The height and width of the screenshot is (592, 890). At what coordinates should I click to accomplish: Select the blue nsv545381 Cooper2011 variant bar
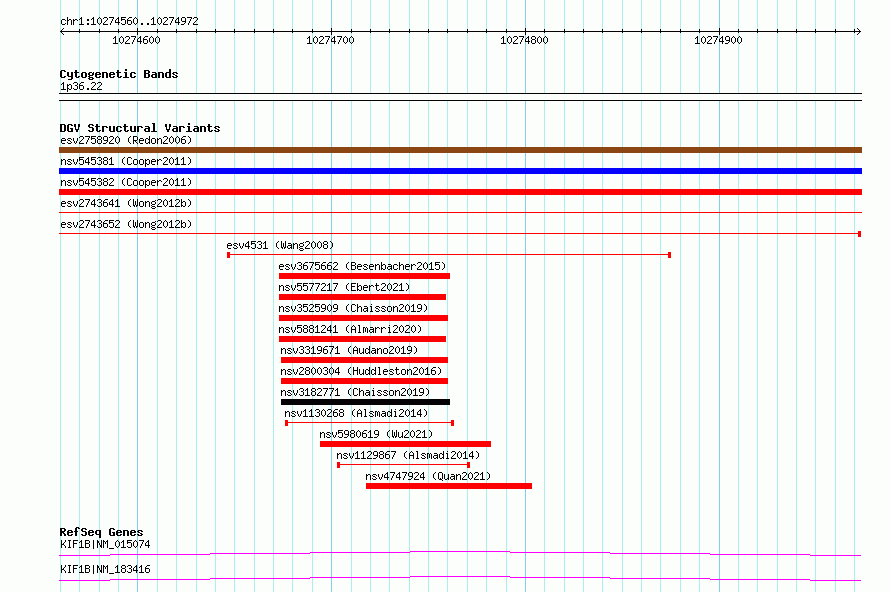(460, 171)
